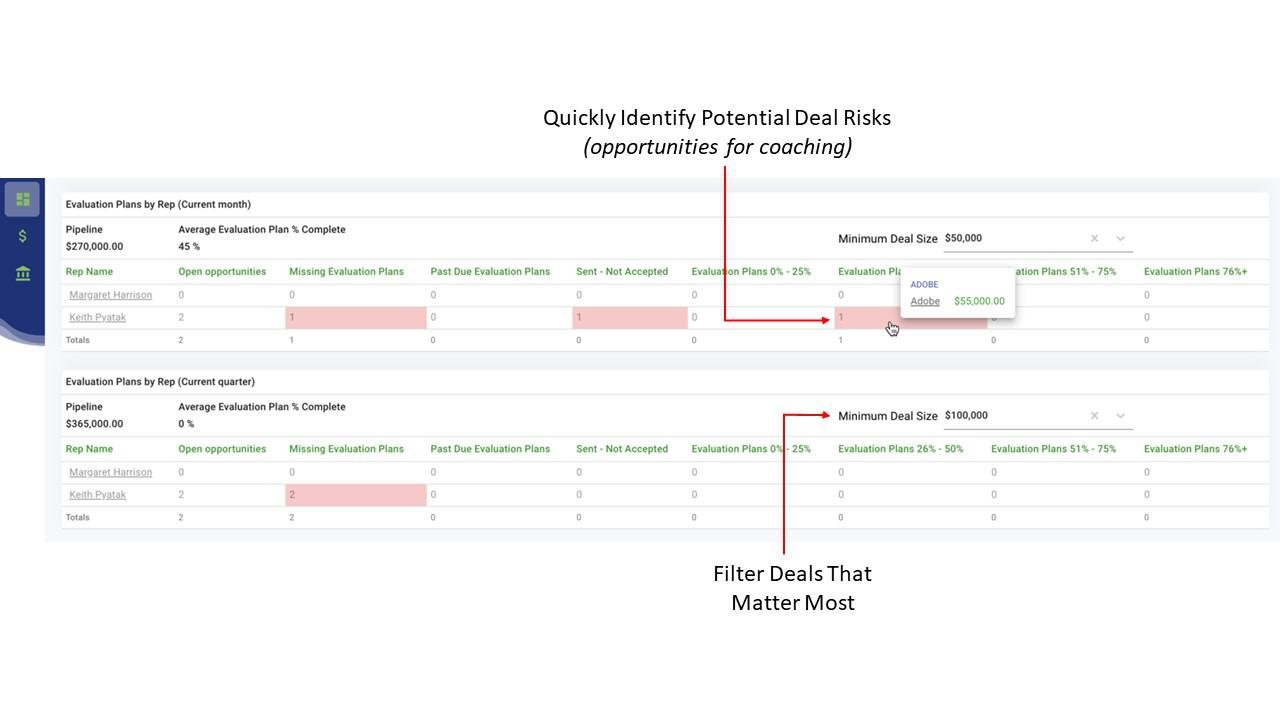
Task: Open Margaret Harrison in the Current quarter table
Action: point(110,472)
